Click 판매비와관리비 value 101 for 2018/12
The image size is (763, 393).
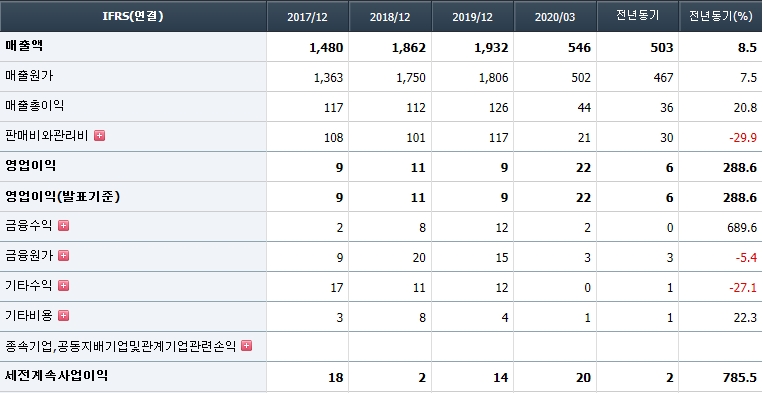pyautogui.click(x=416, y=138)
